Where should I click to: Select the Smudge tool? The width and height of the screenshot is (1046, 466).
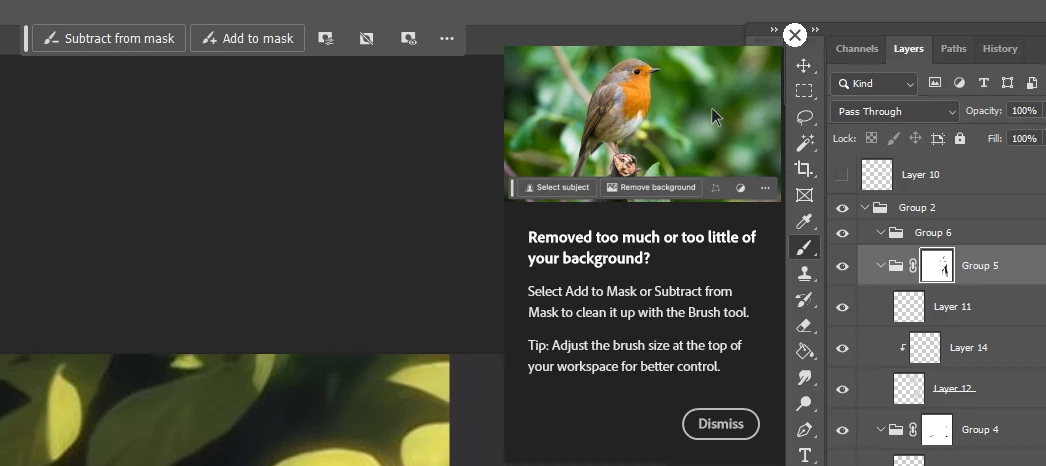[x=805, y=377]
